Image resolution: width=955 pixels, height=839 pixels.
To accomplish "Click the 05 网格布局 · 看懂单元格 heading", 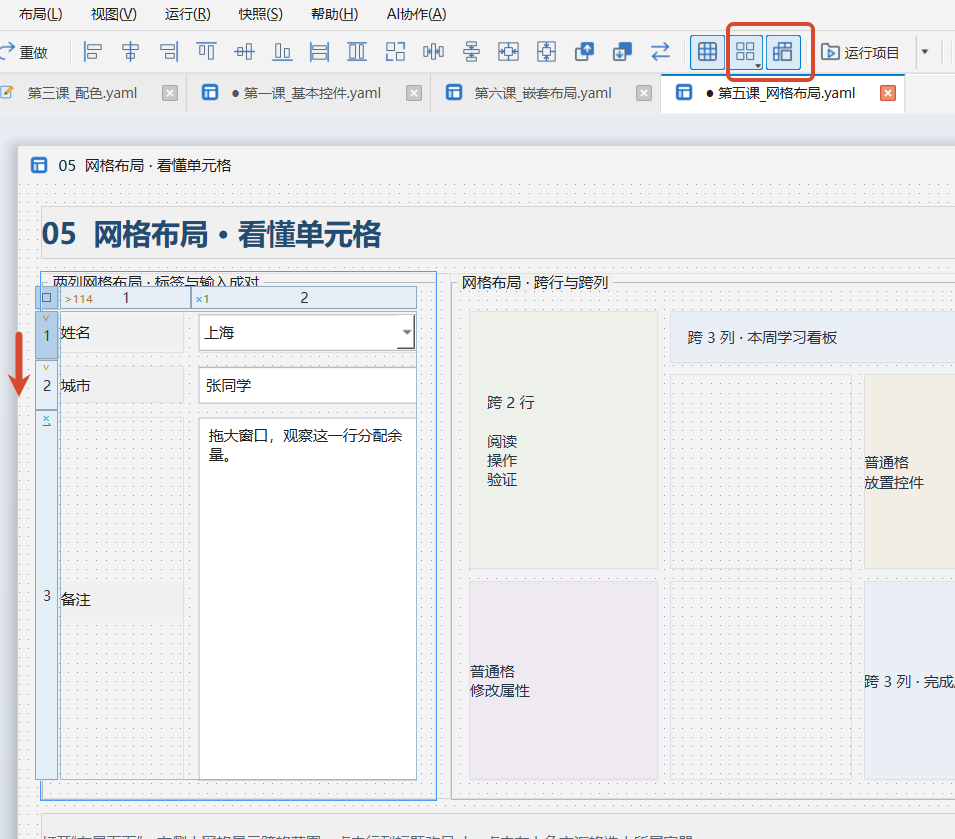I will 211,235.
